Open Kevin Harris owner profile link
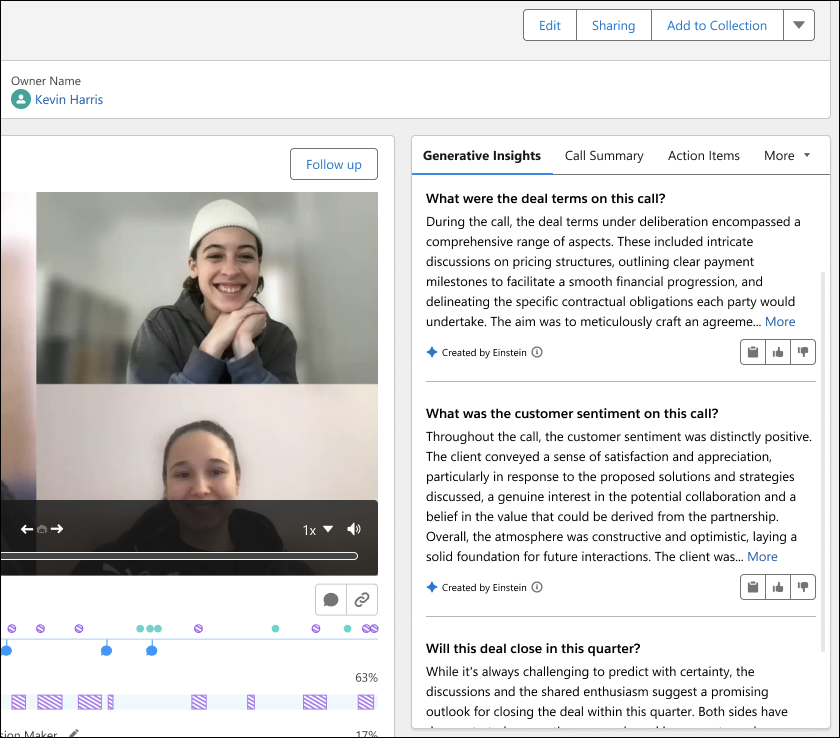The width and height of the screenshot is (840, 738). [x=69, y=100]
